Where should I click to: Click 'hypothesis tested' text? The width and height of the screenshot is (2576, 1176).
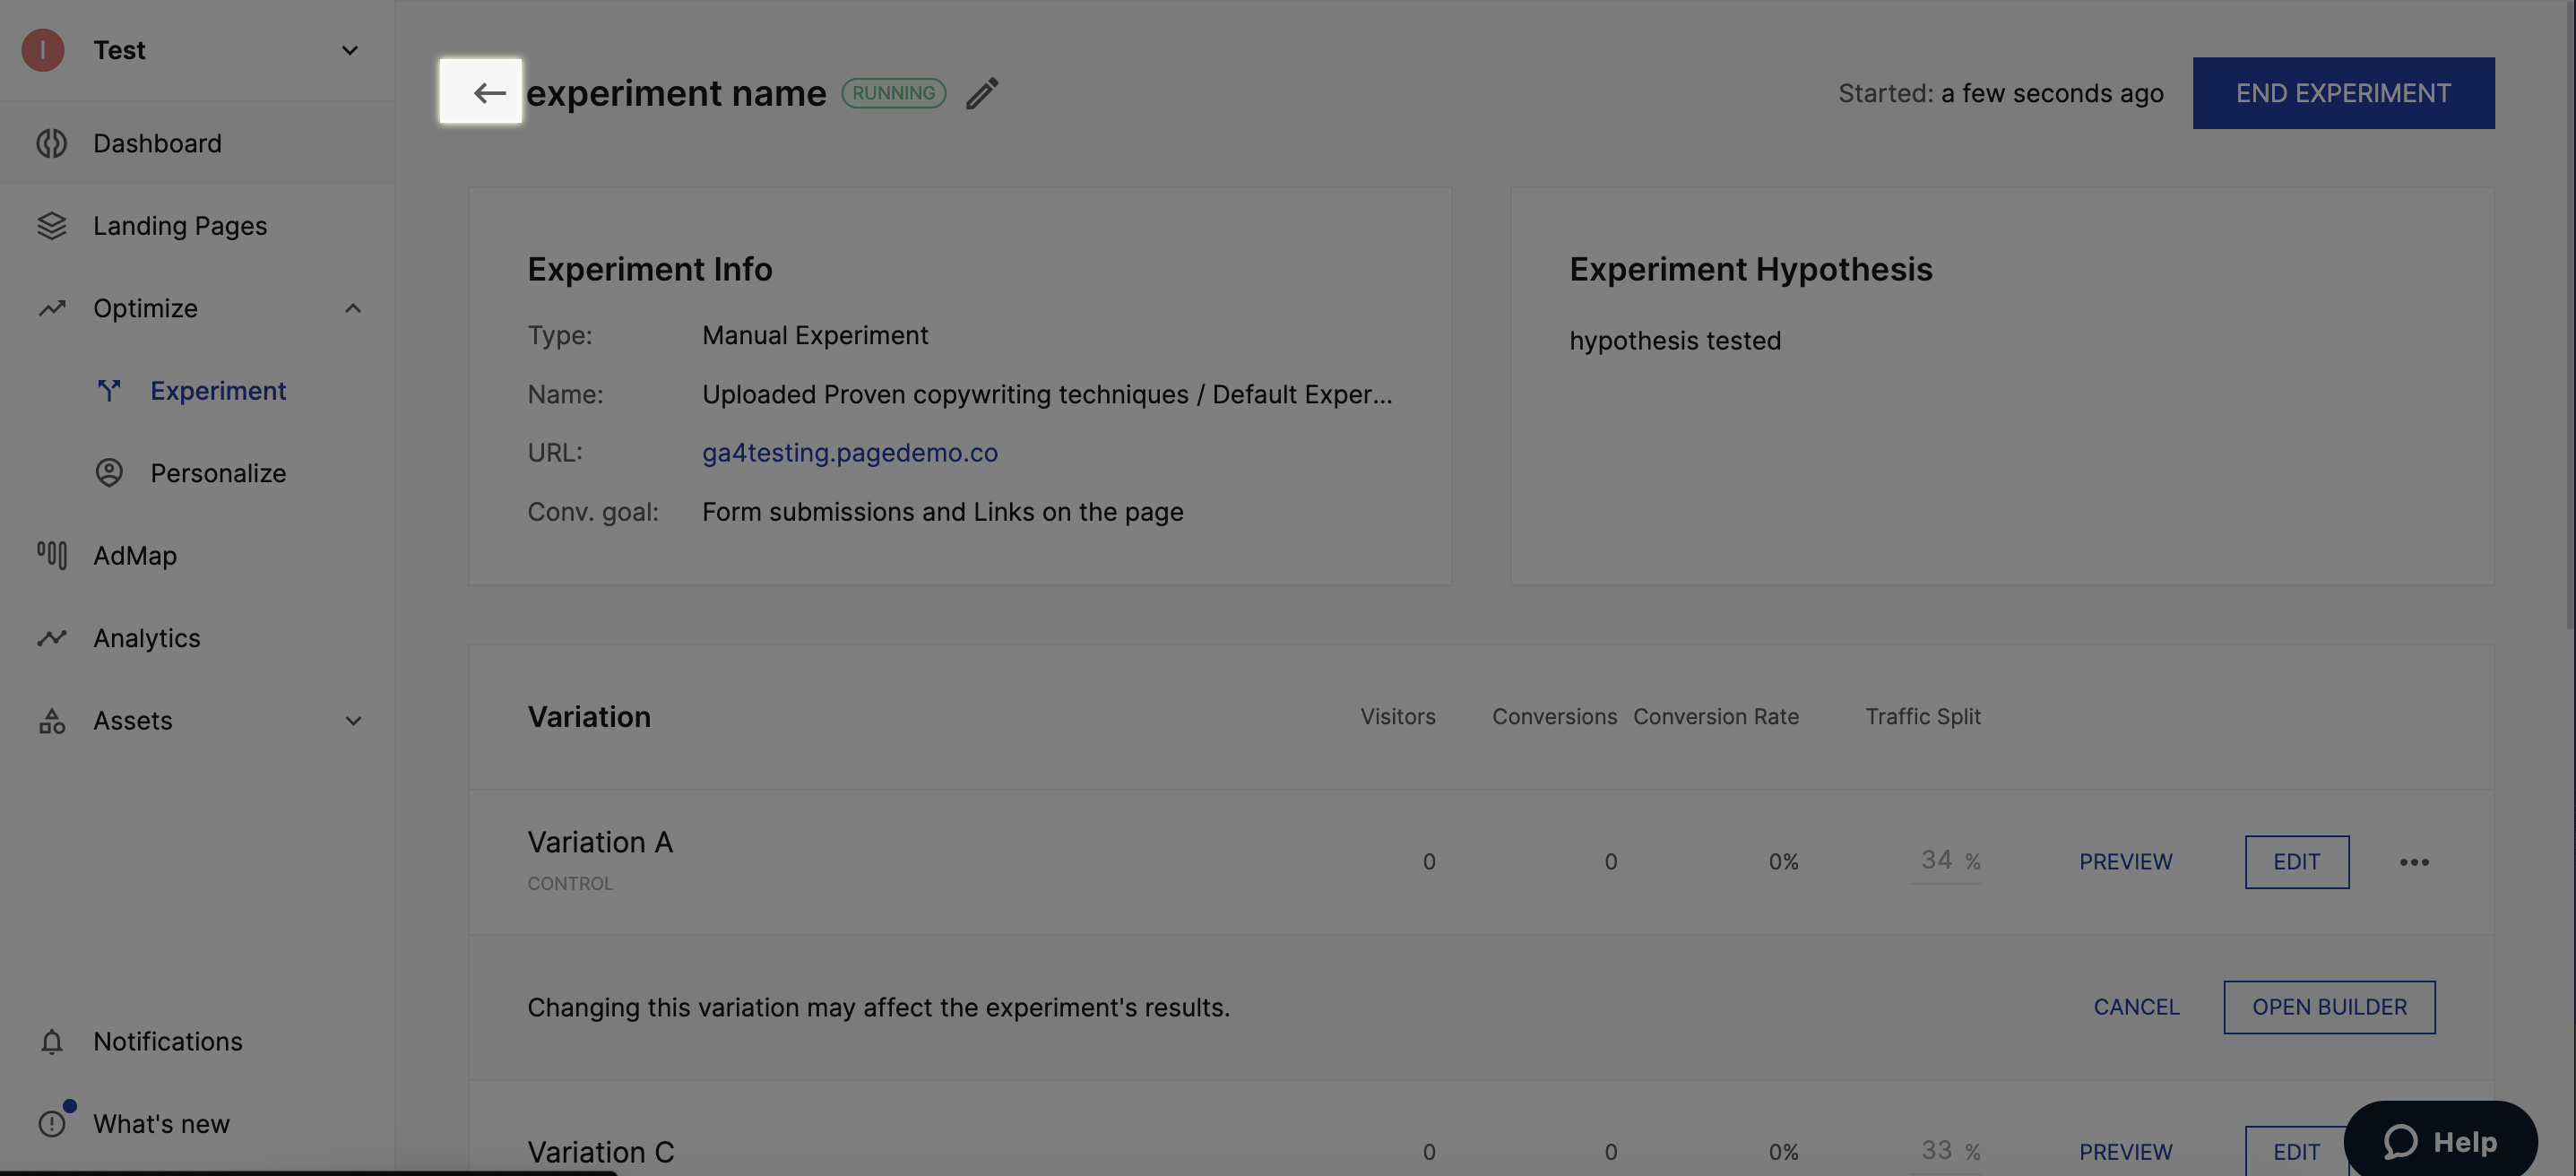click(1675, 341)
